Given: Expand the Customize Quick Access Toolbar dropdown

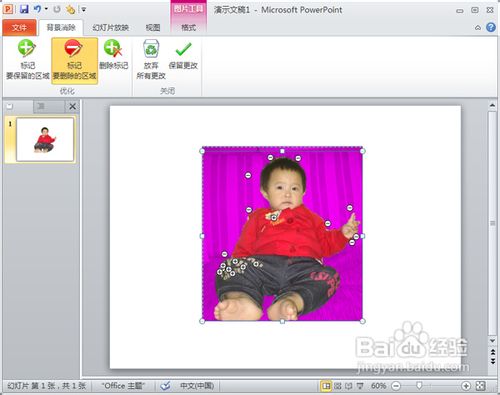Looking at the screenshot, I should 84,10.
